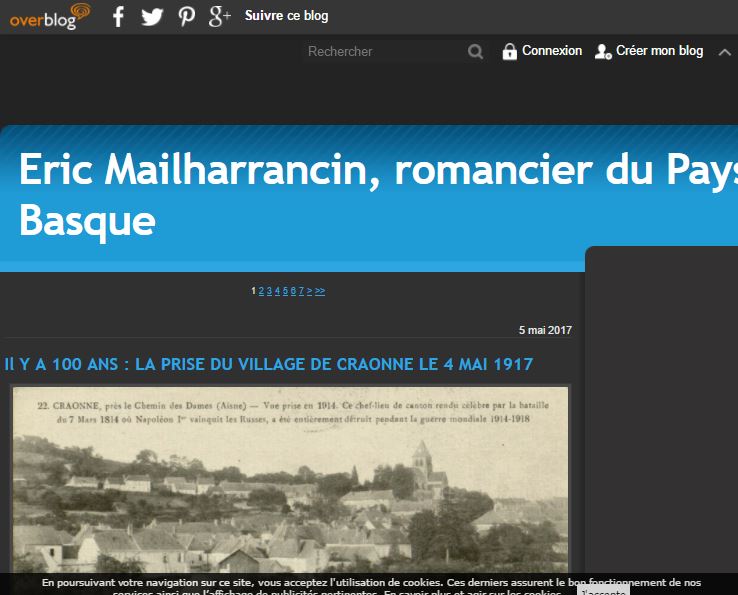Go to next page using single arrow
The image size is (738, 595).
310,291
